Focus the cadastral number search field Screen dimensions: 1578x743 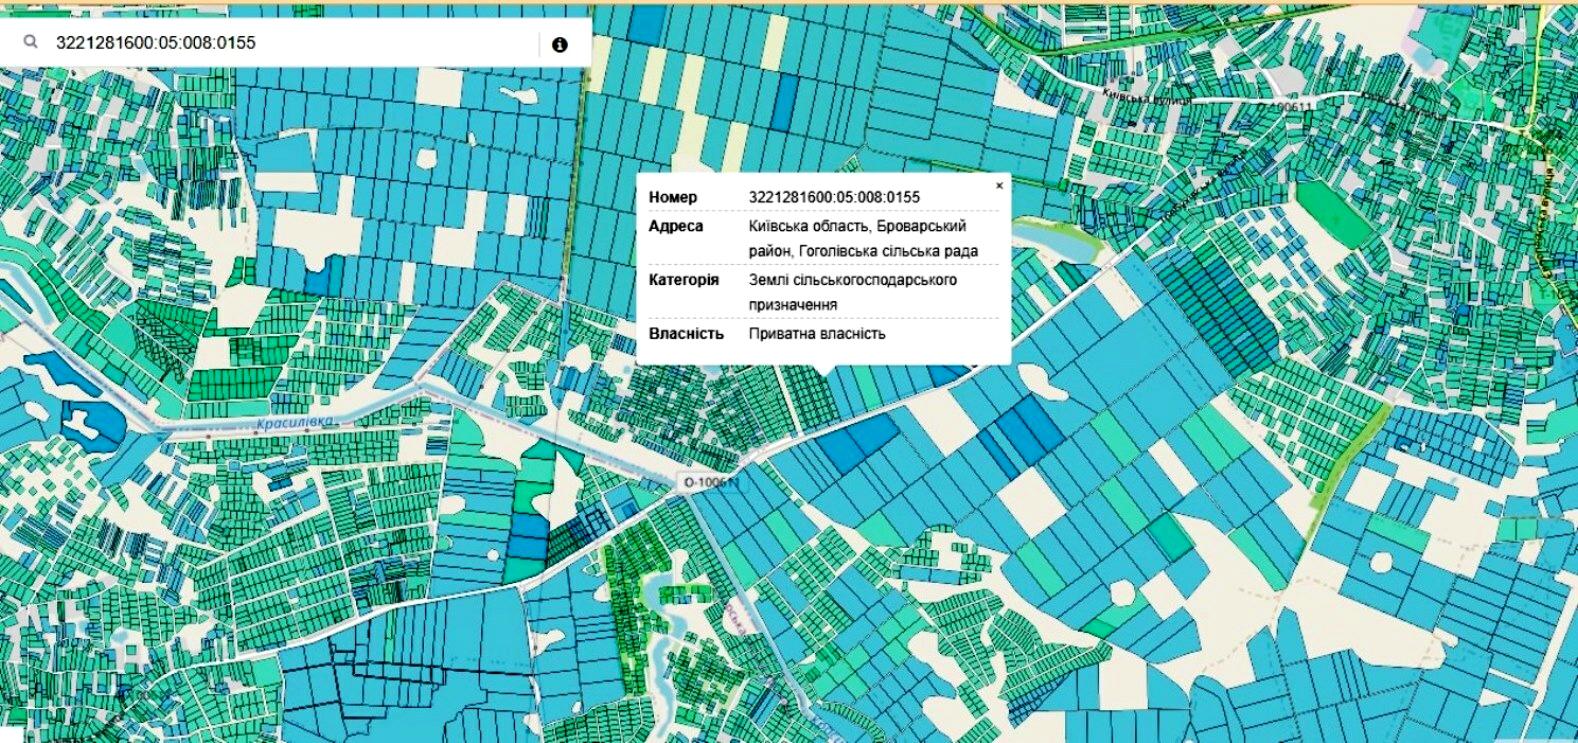(x=290, y=43)
